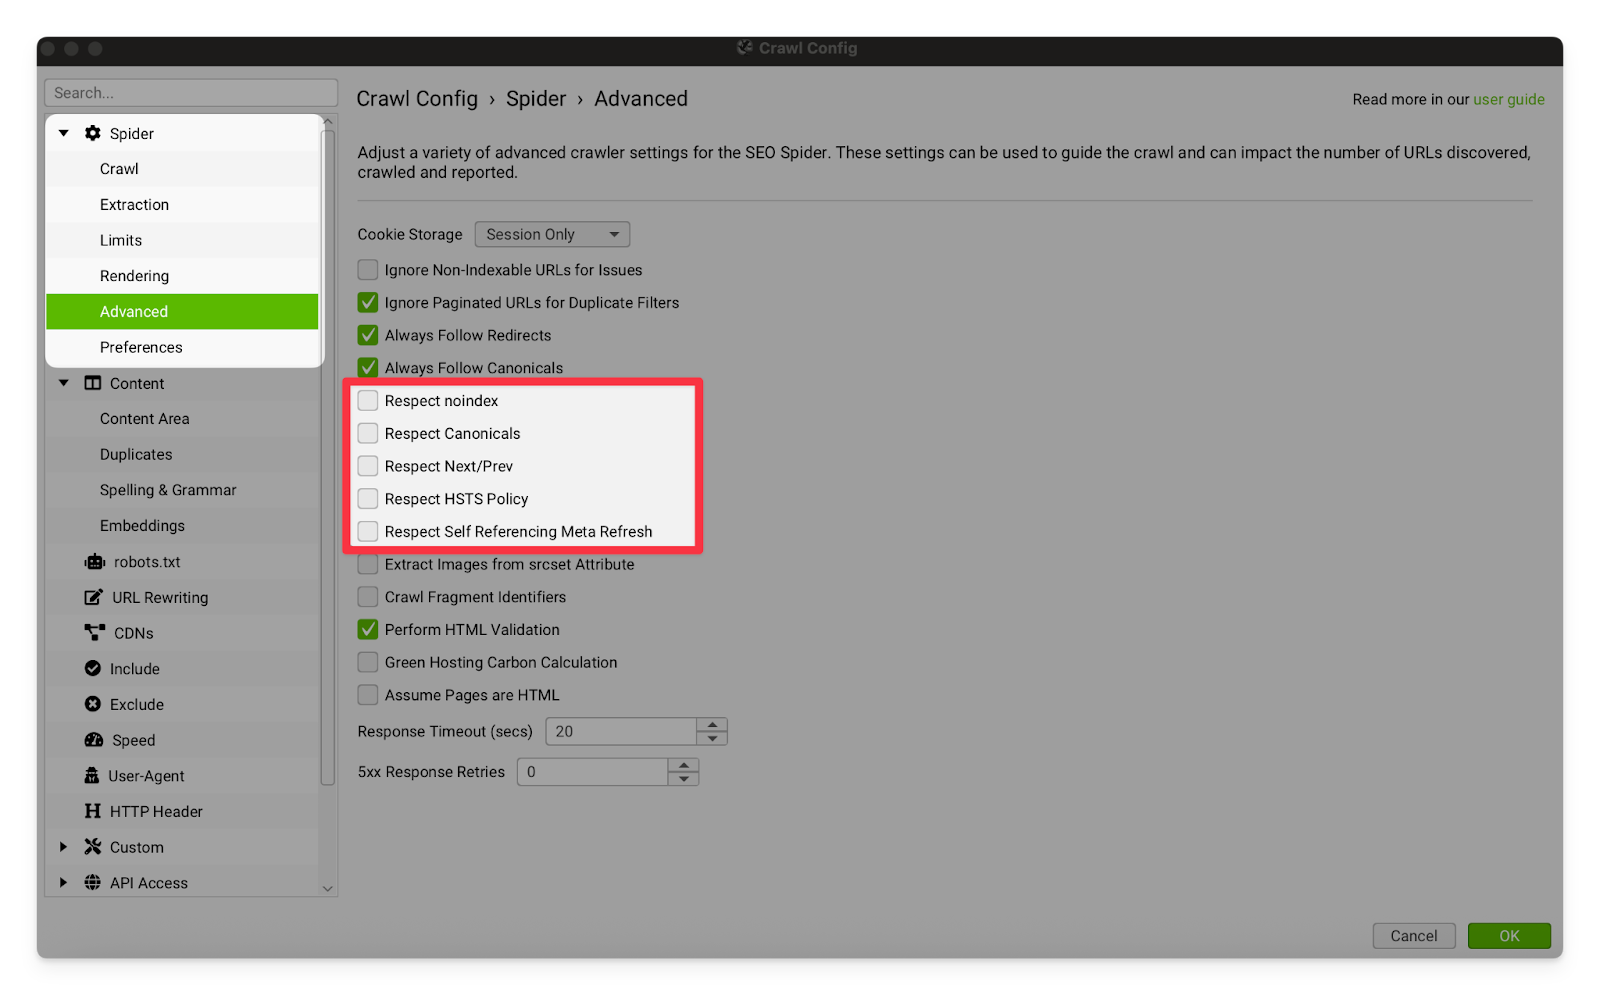The width and height of the screenshot is (1600, 995).
Task: Select the CDNs network icon
Action: (94, 633)
